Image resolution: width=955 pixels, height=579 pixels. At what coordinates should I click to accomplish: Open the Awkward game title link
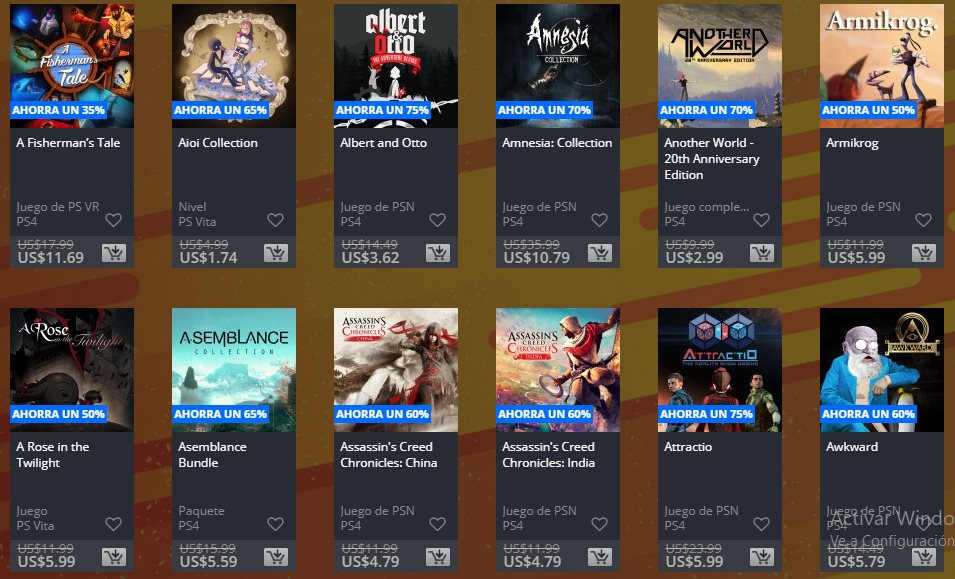[x=852, y=447]
